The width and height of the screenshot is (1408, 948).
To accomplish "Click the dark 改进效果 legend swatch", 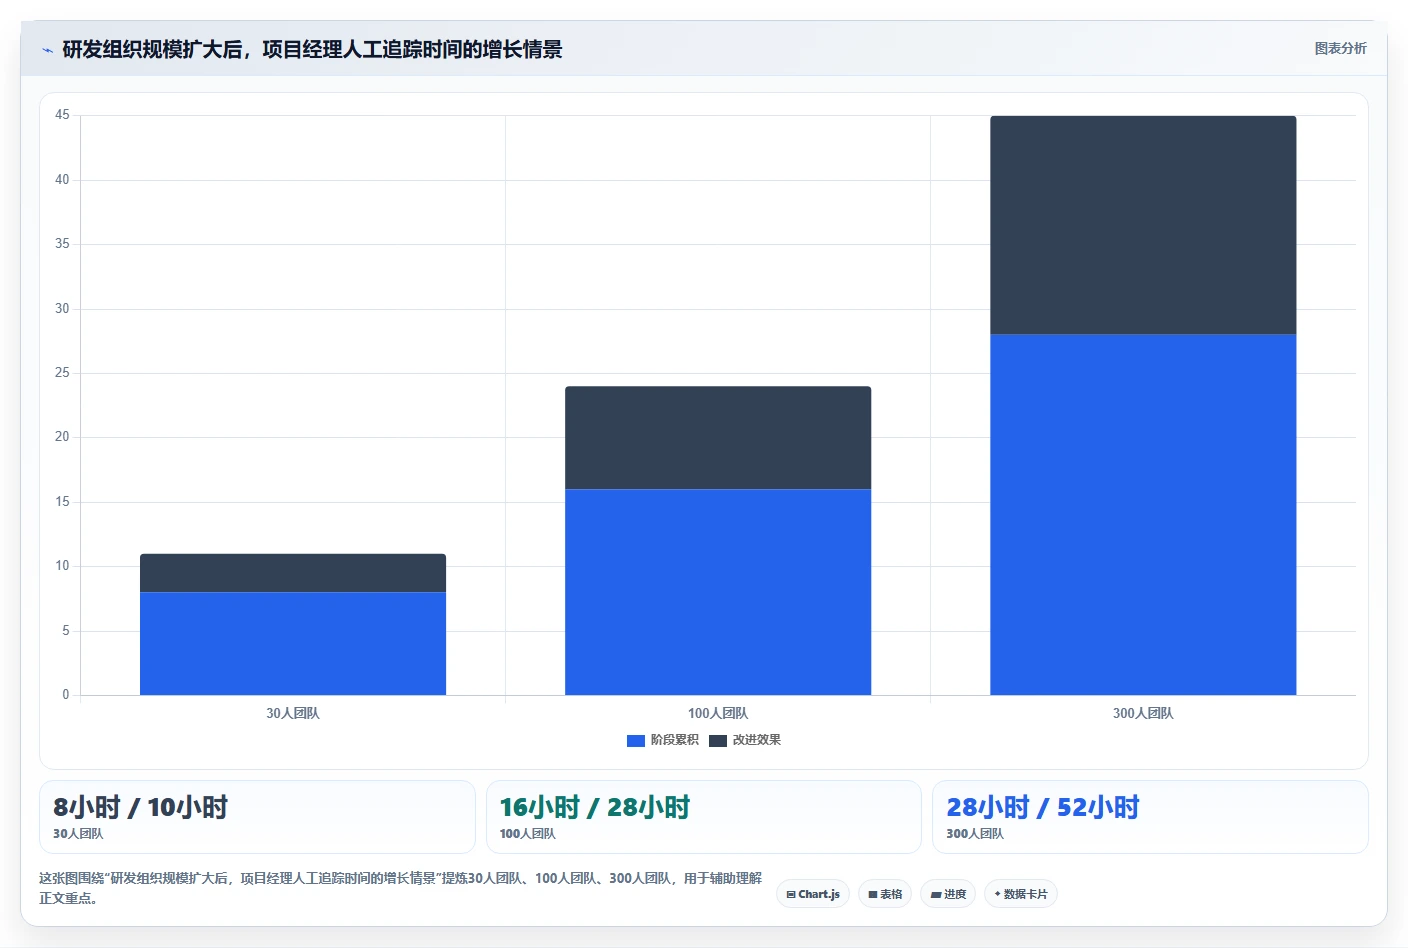I will pos(718,741).
